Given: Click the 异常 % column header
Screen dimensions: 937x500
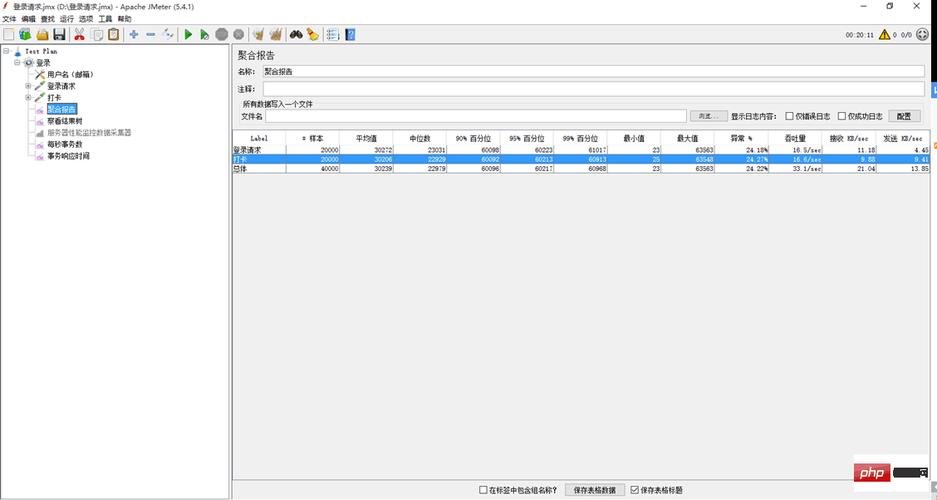Looking at the screenshot, I should coord(742,138).
